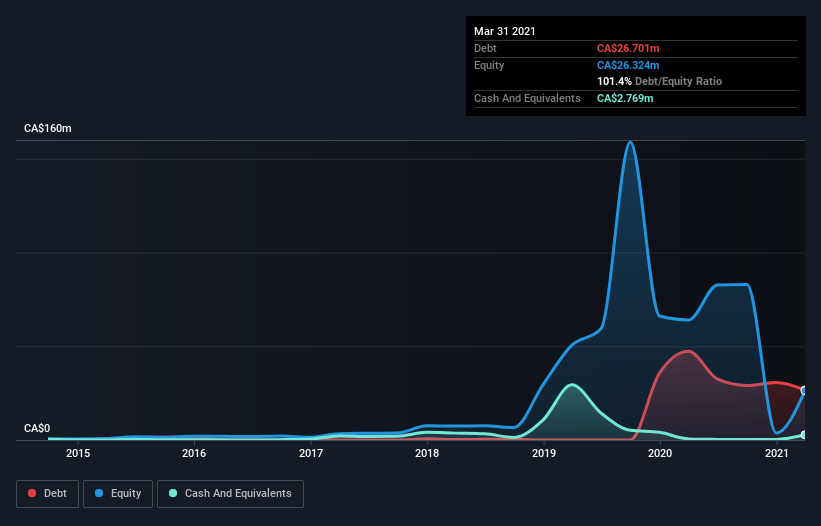Click the 2016 x-axis label
Viewport: 821px width, 526px height.
pyautogui.click(x=194, y=453)
